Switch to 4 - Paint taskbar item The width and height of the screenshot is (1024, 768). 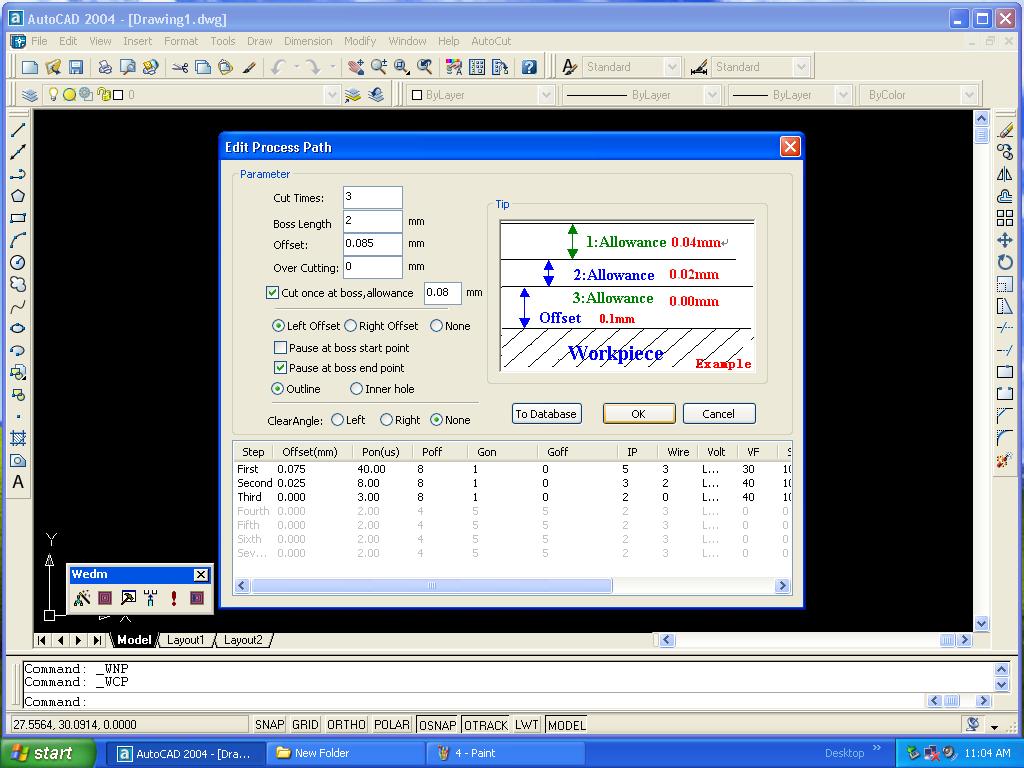[506, 753]
